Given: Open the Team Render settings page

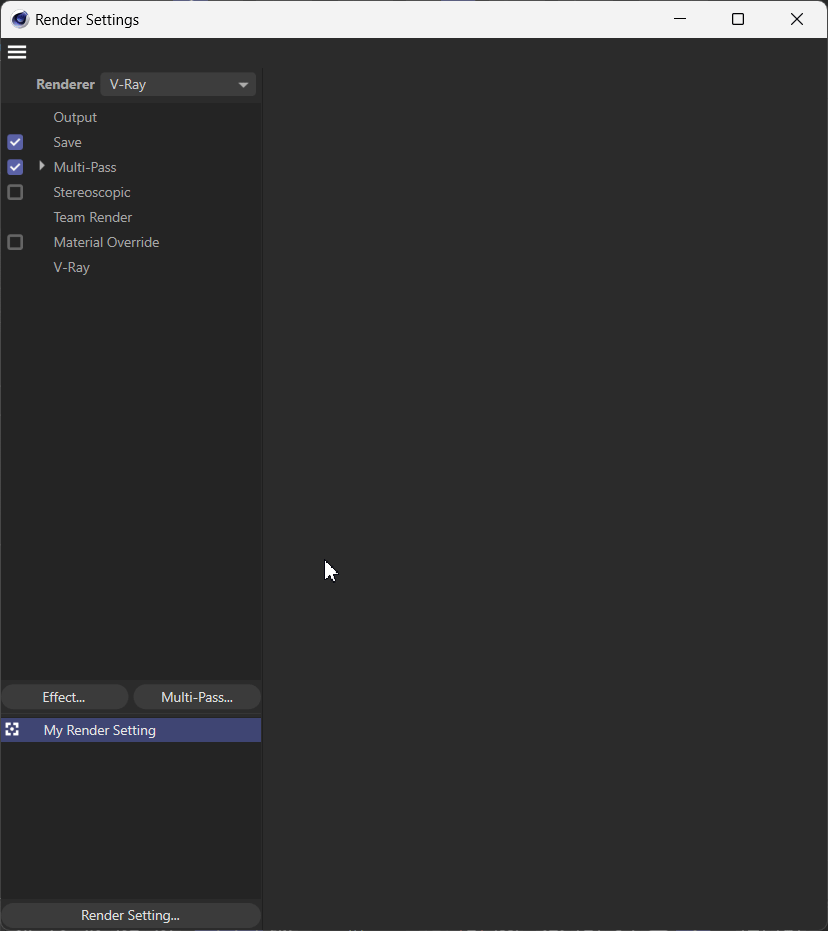Looking at the screenshot, I should click(93, 217).
